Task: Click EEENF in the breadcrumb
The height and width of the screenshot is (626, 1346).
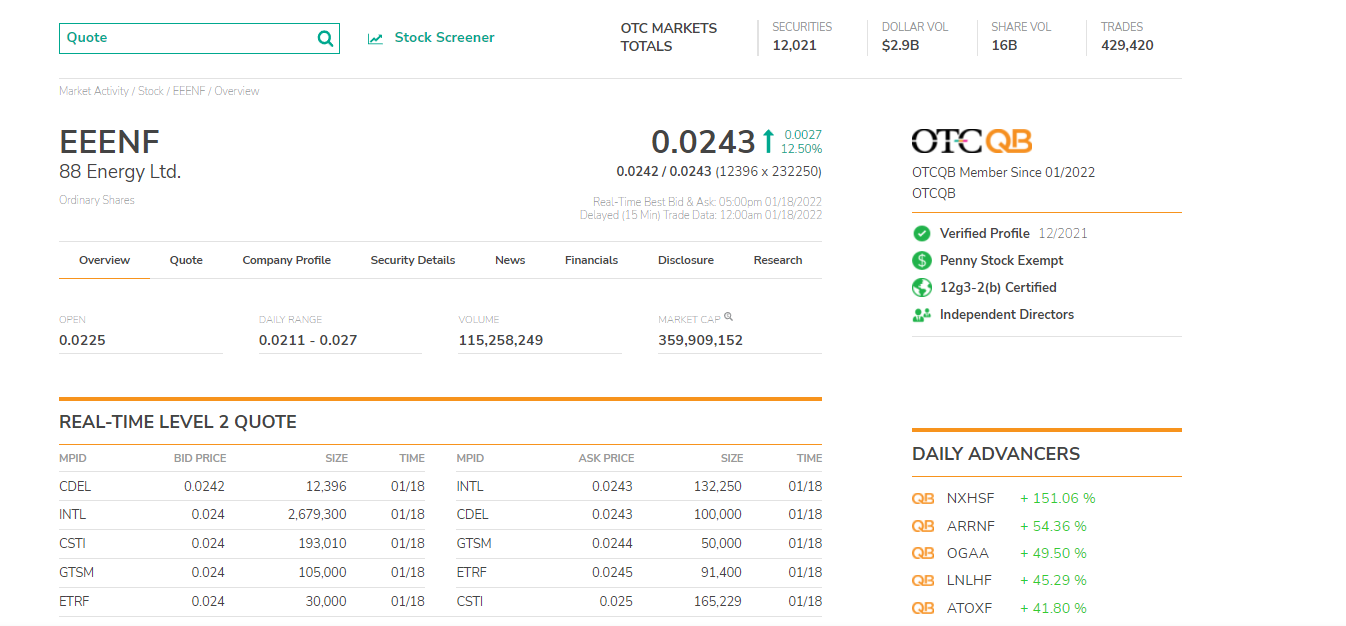Action: pyautogui.click(x=189, y=91)
